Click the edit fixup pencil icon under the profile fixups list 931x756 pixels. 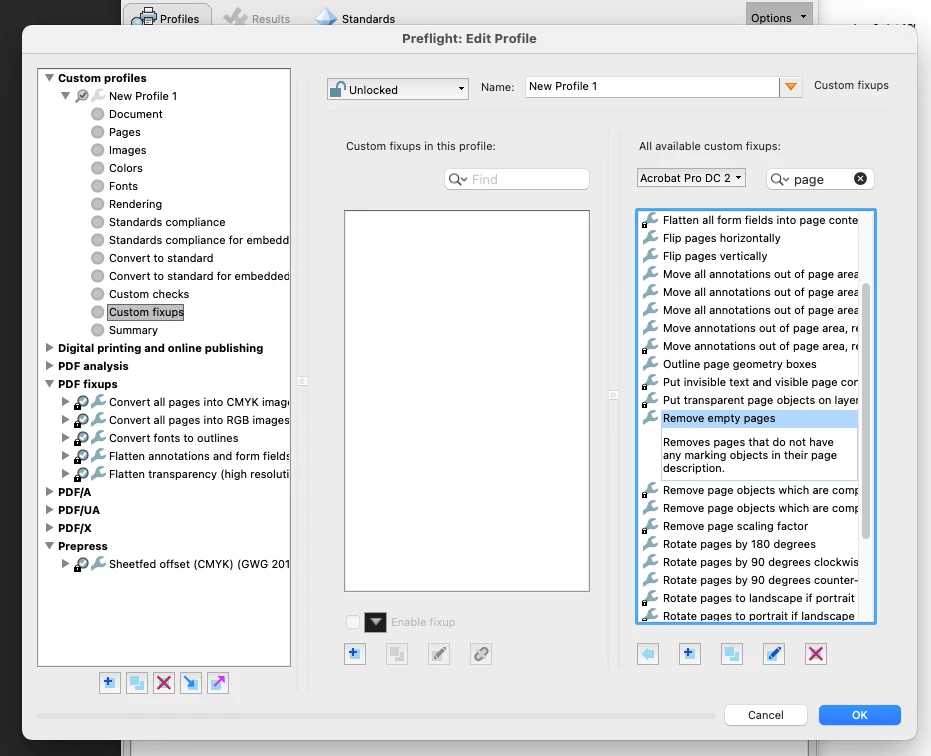439,654
